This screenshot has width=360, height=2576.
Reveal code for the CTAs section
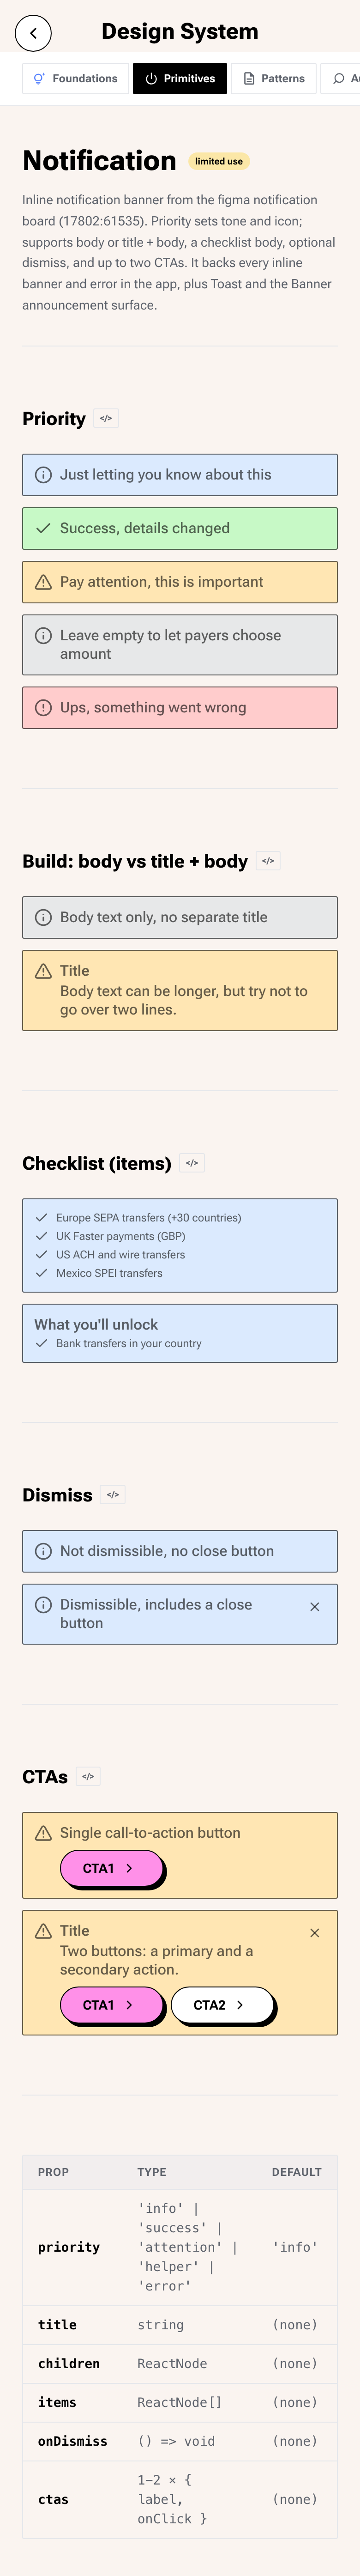pos(88,1777)
